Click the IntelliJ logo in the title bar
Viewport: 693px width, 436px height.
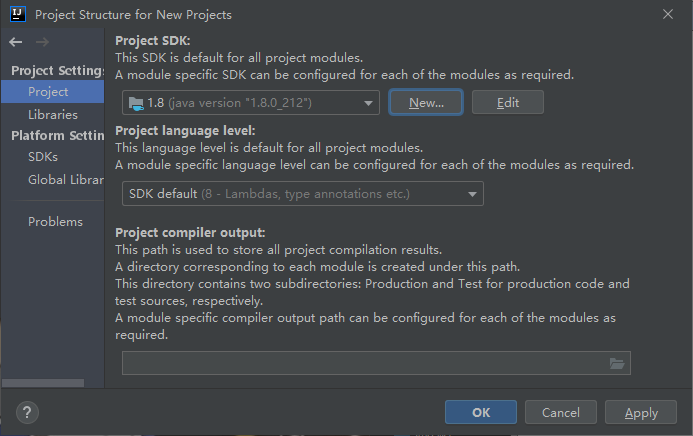17,15
